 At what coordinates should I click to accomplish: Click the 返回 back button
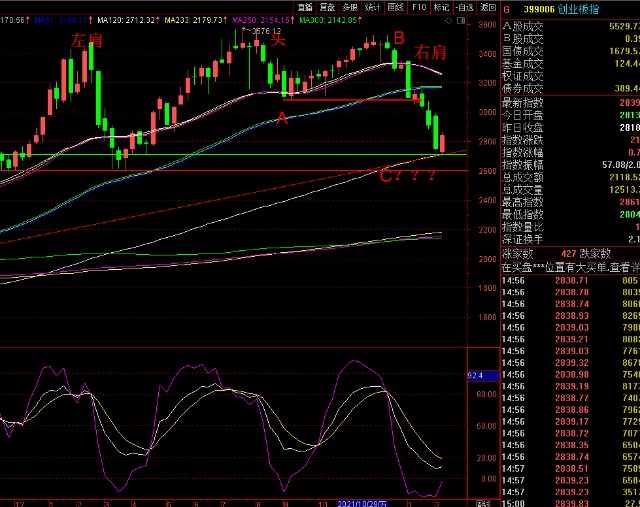[488, 7]
